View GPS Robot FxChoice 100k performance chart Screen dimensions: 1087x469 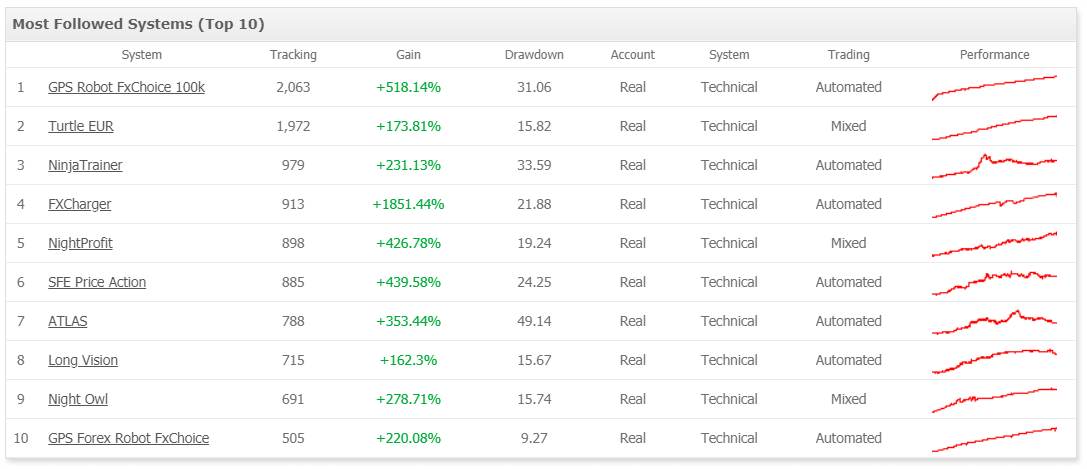tap(994, 87)
